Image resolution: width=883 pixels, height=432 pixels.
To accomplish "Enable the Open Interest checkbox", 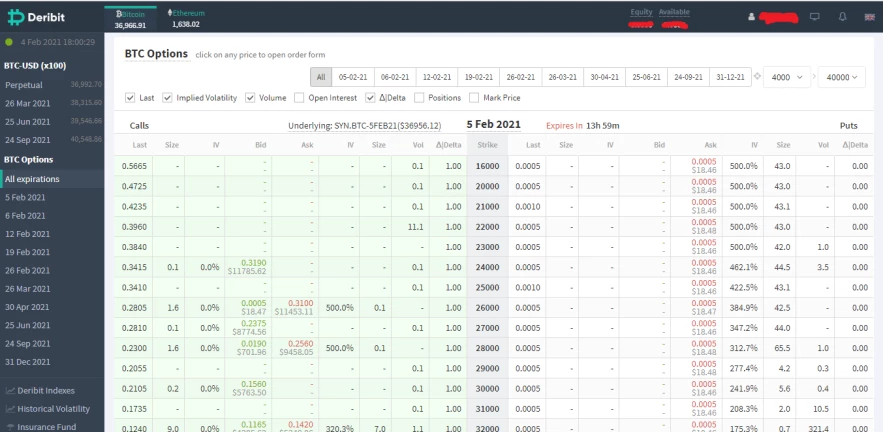I will 299,97.
